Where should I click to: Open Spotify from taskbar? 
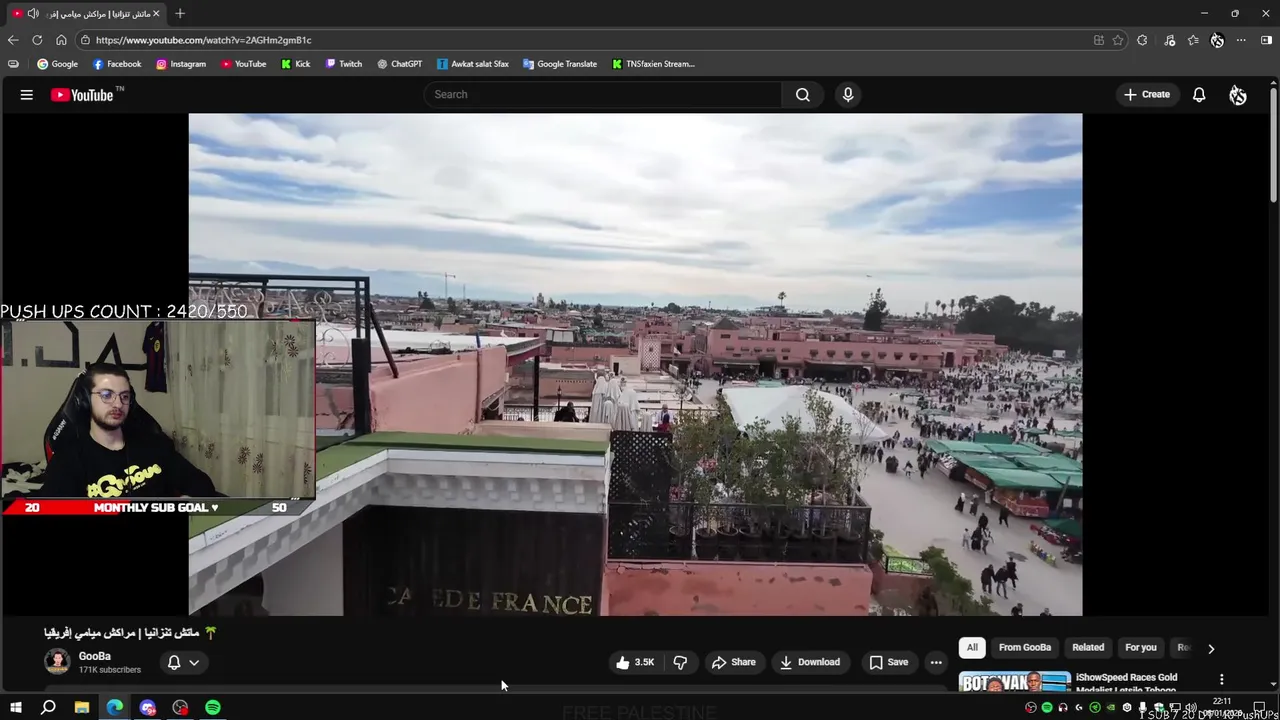click(213, 707)
